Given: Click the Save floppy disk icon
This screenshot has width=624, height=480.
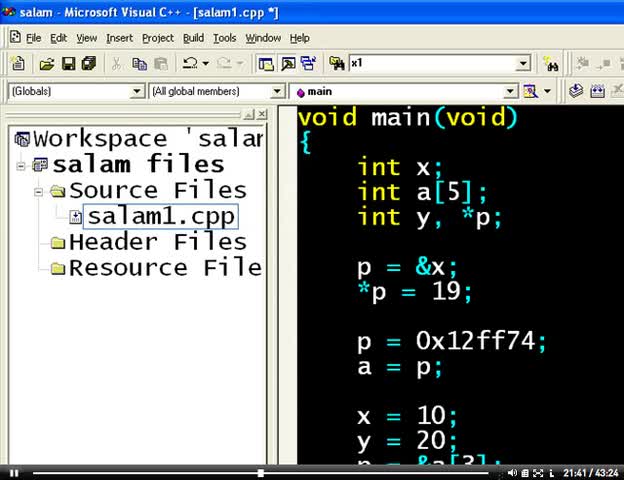Looking at the screenshot, I should [x=68, y=64].
